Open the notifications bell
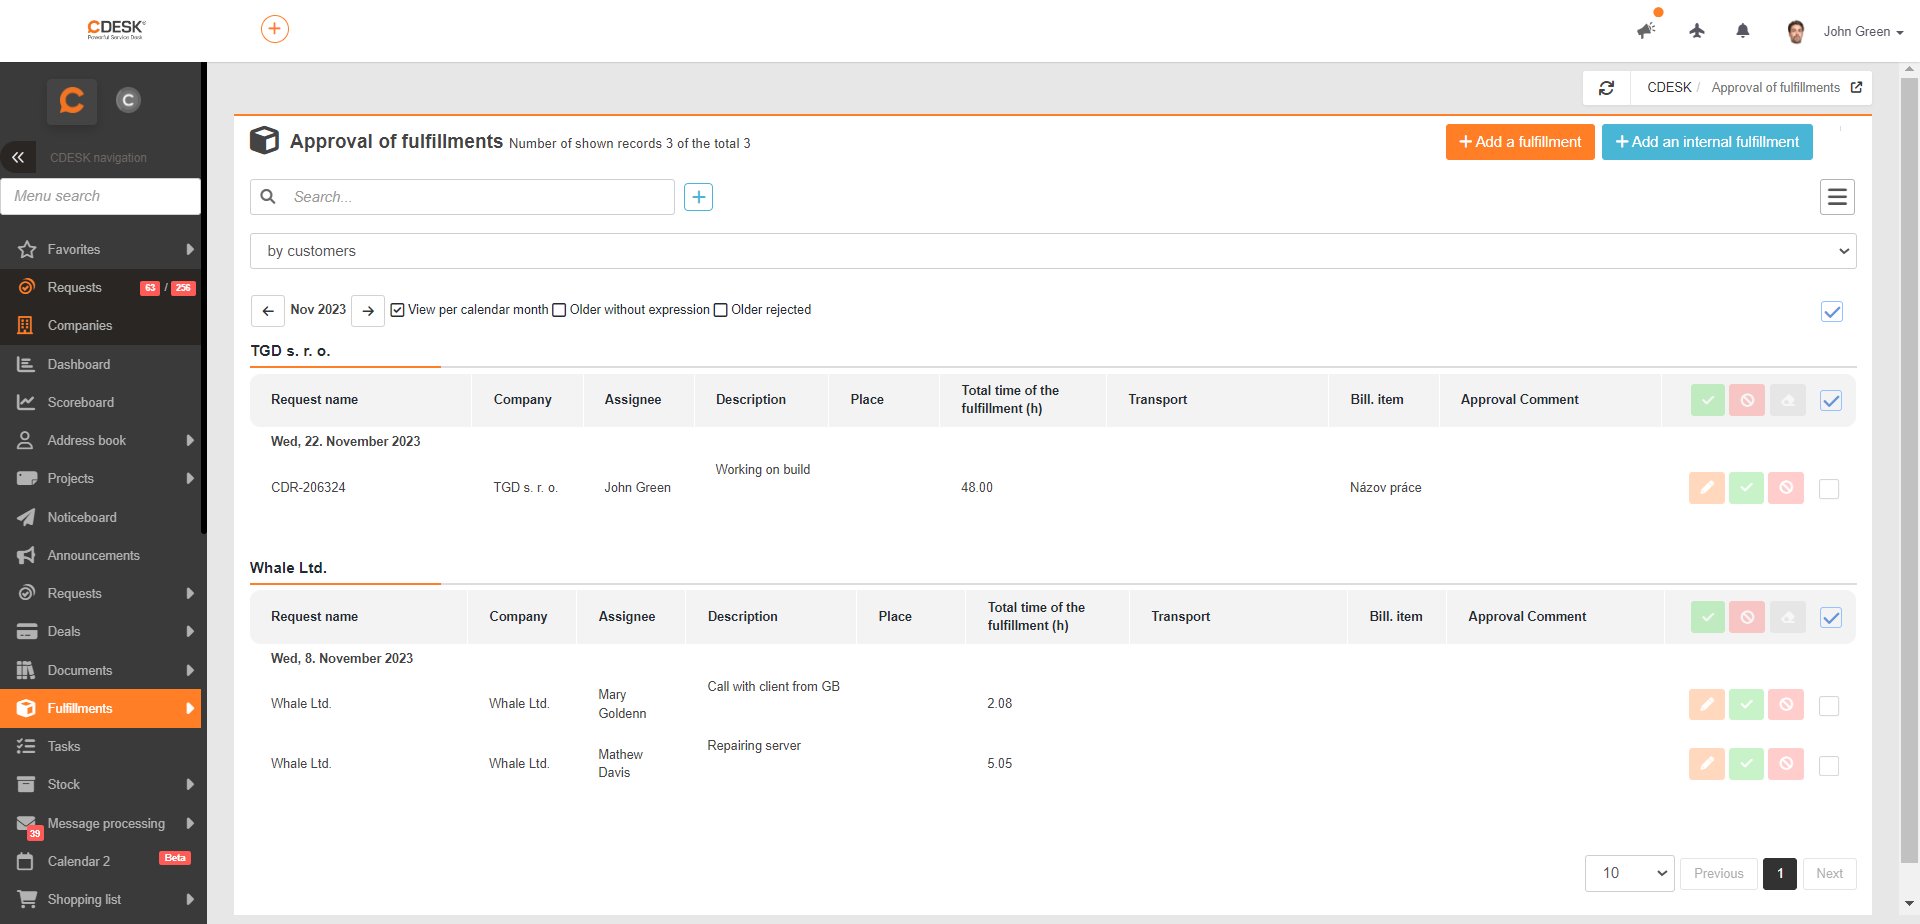 click(1743, 31)
